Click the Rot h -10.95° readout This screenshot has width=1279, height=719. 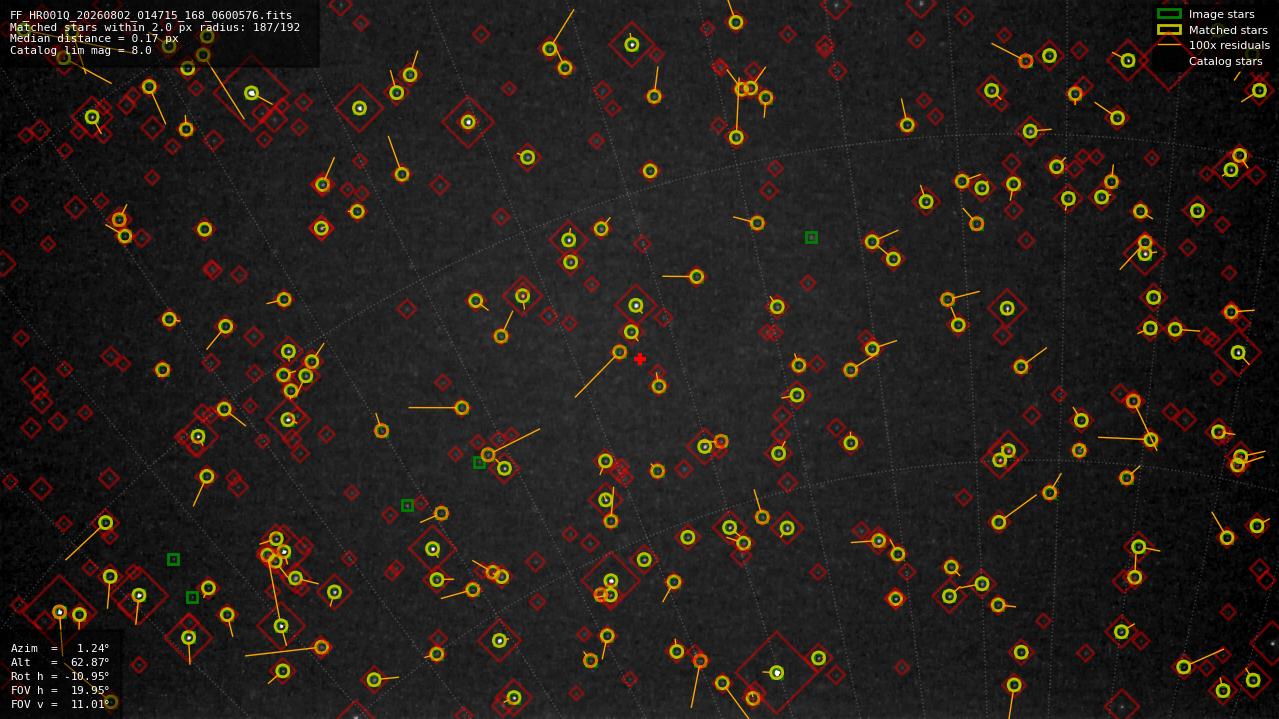[60, 676]
